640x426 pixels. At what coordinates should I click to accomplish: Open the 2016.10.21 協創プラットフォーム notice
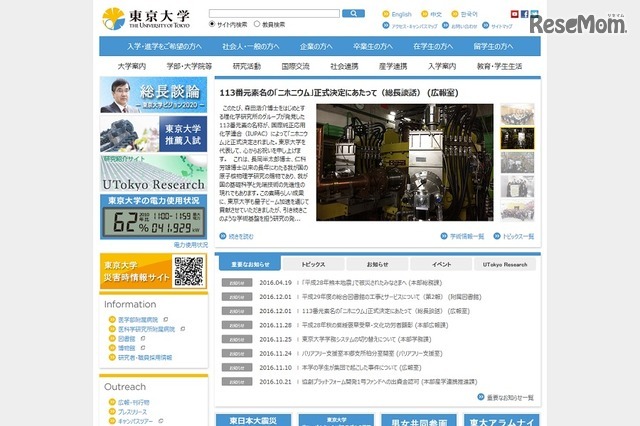(x=389, y=382)
